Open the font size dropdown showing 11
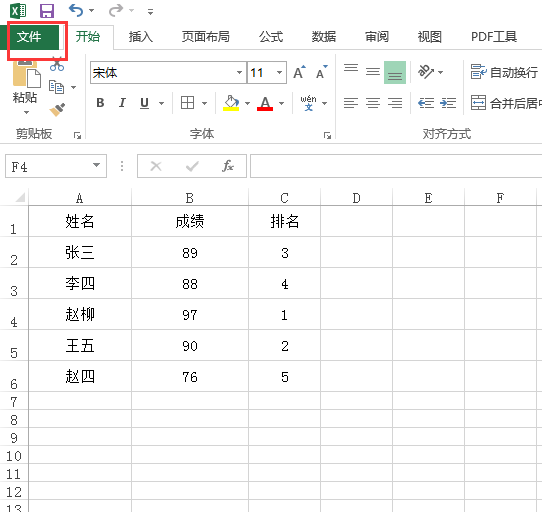The image size is (542, 512). [279, 73]
